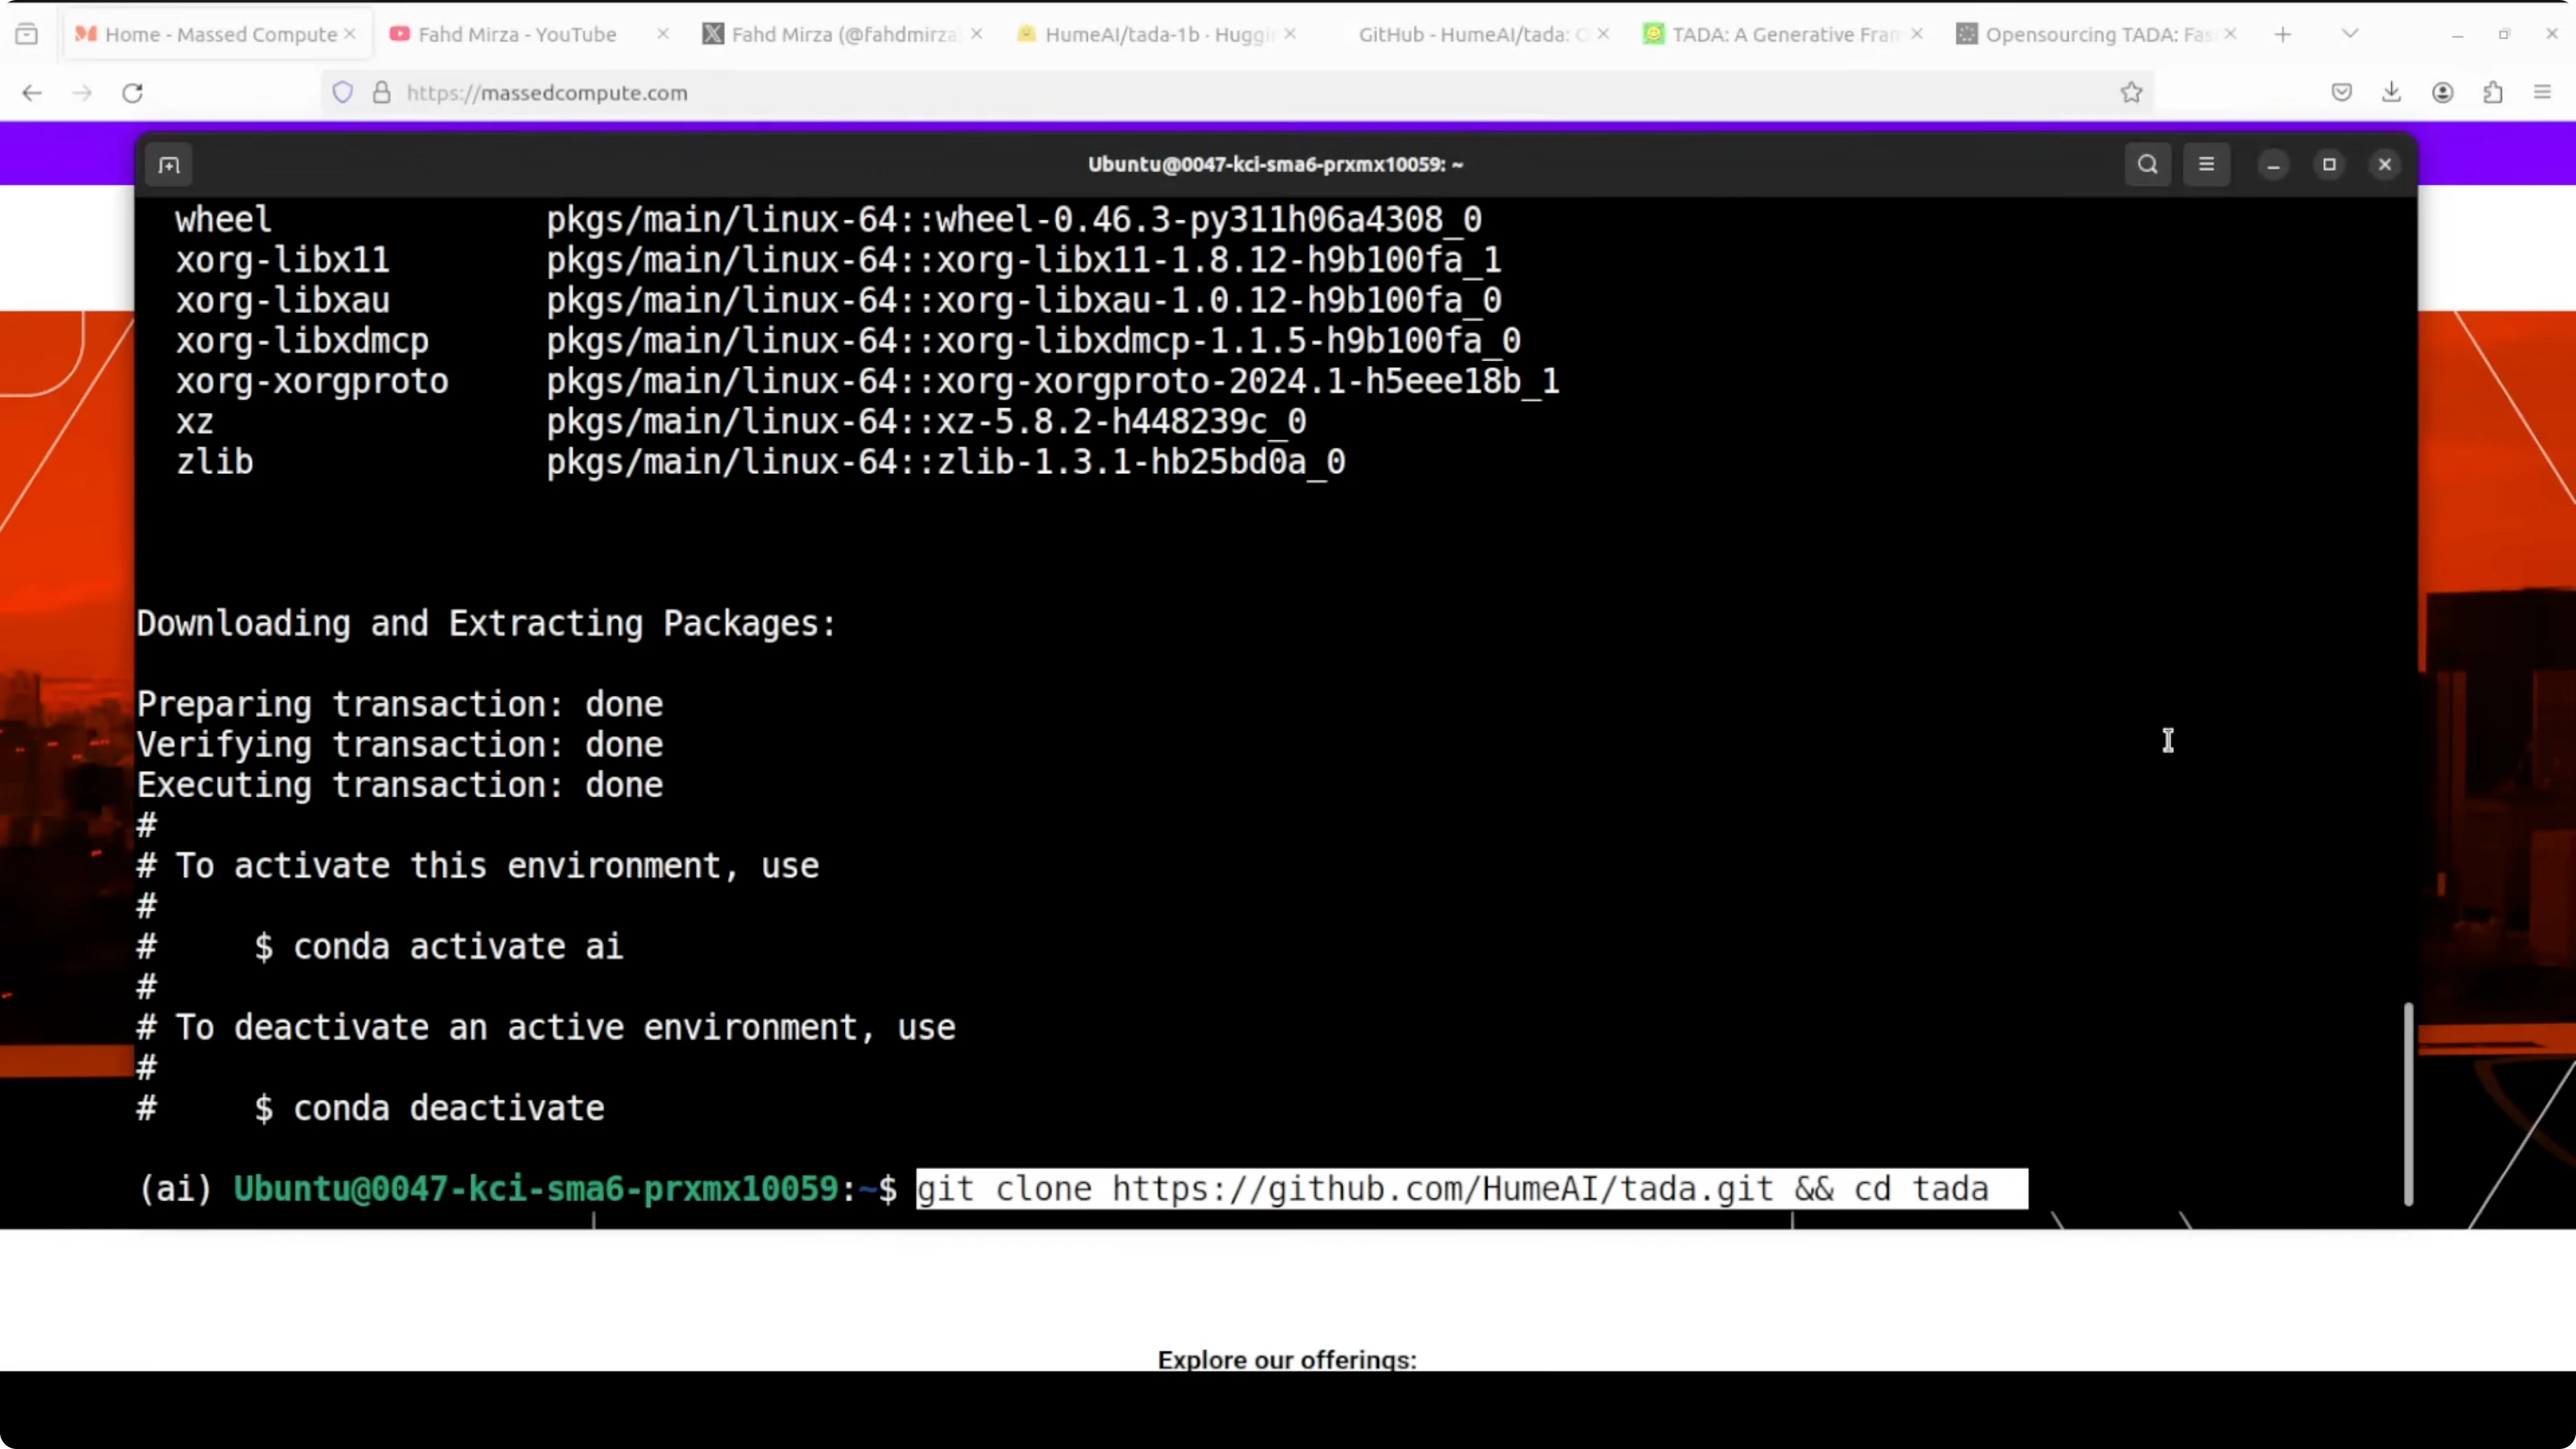View browser downloads

[x=2391, y=92]
